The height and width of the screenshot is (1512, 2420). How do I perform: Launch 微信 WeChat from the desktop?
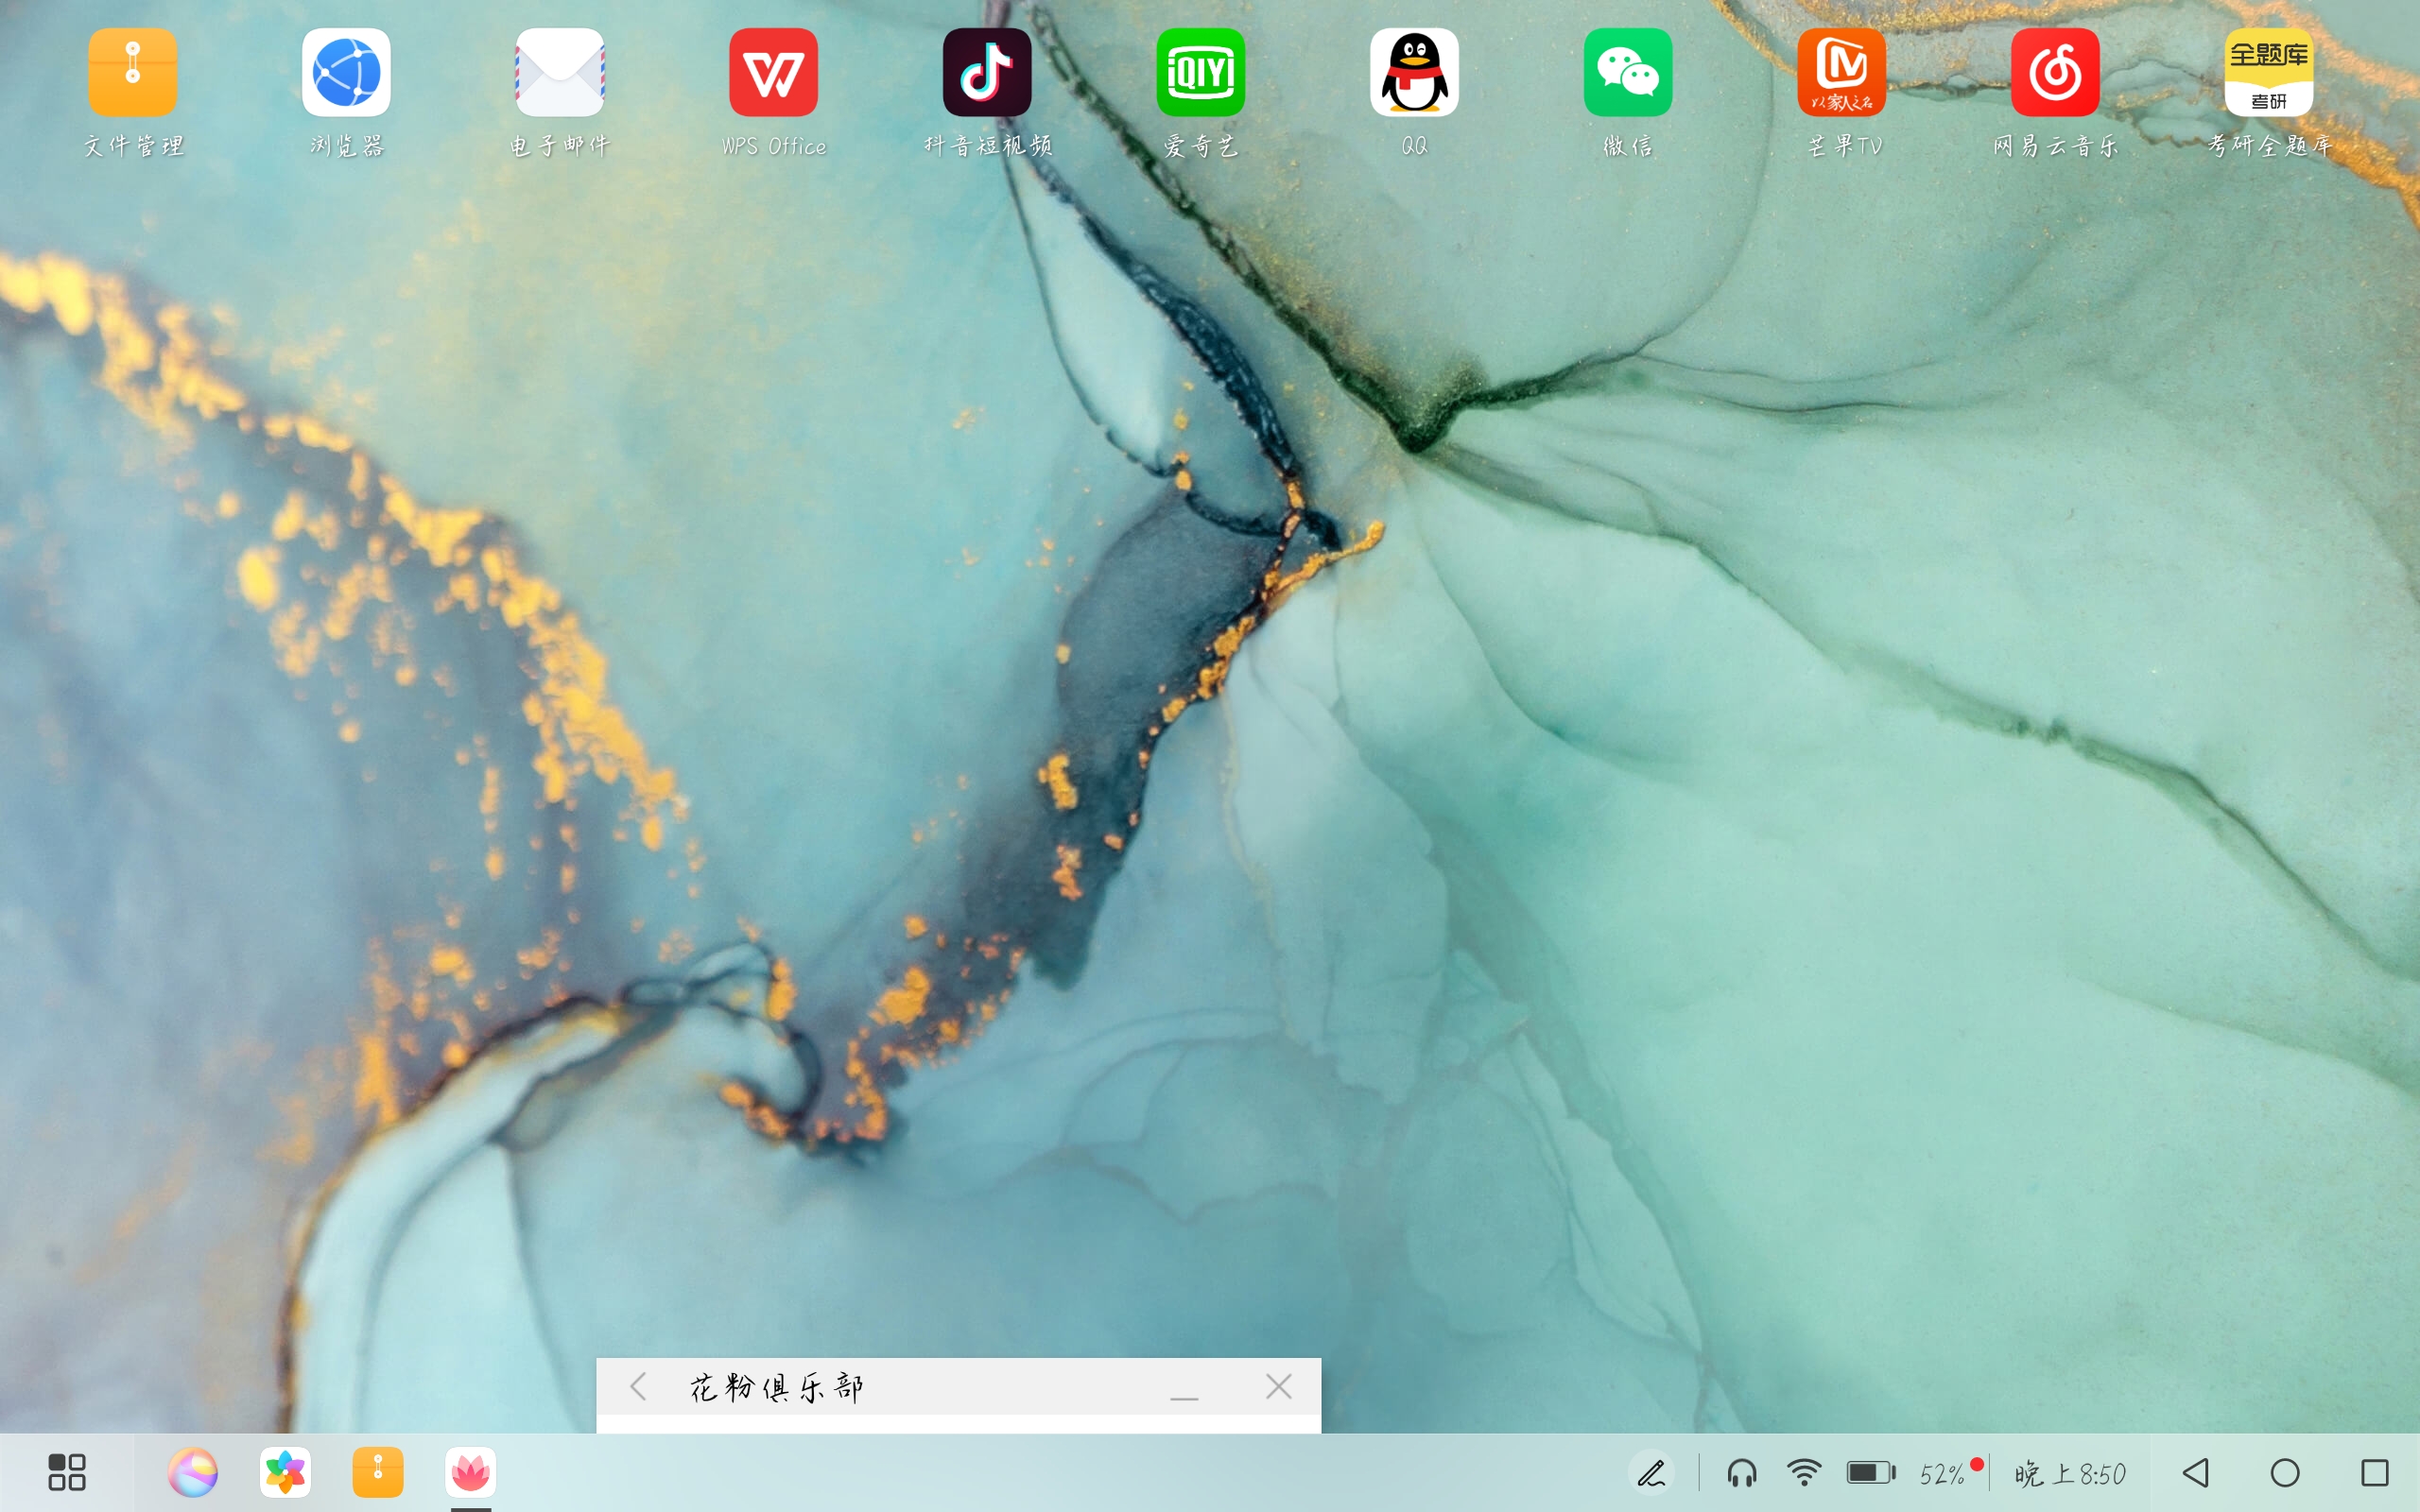1627,73
